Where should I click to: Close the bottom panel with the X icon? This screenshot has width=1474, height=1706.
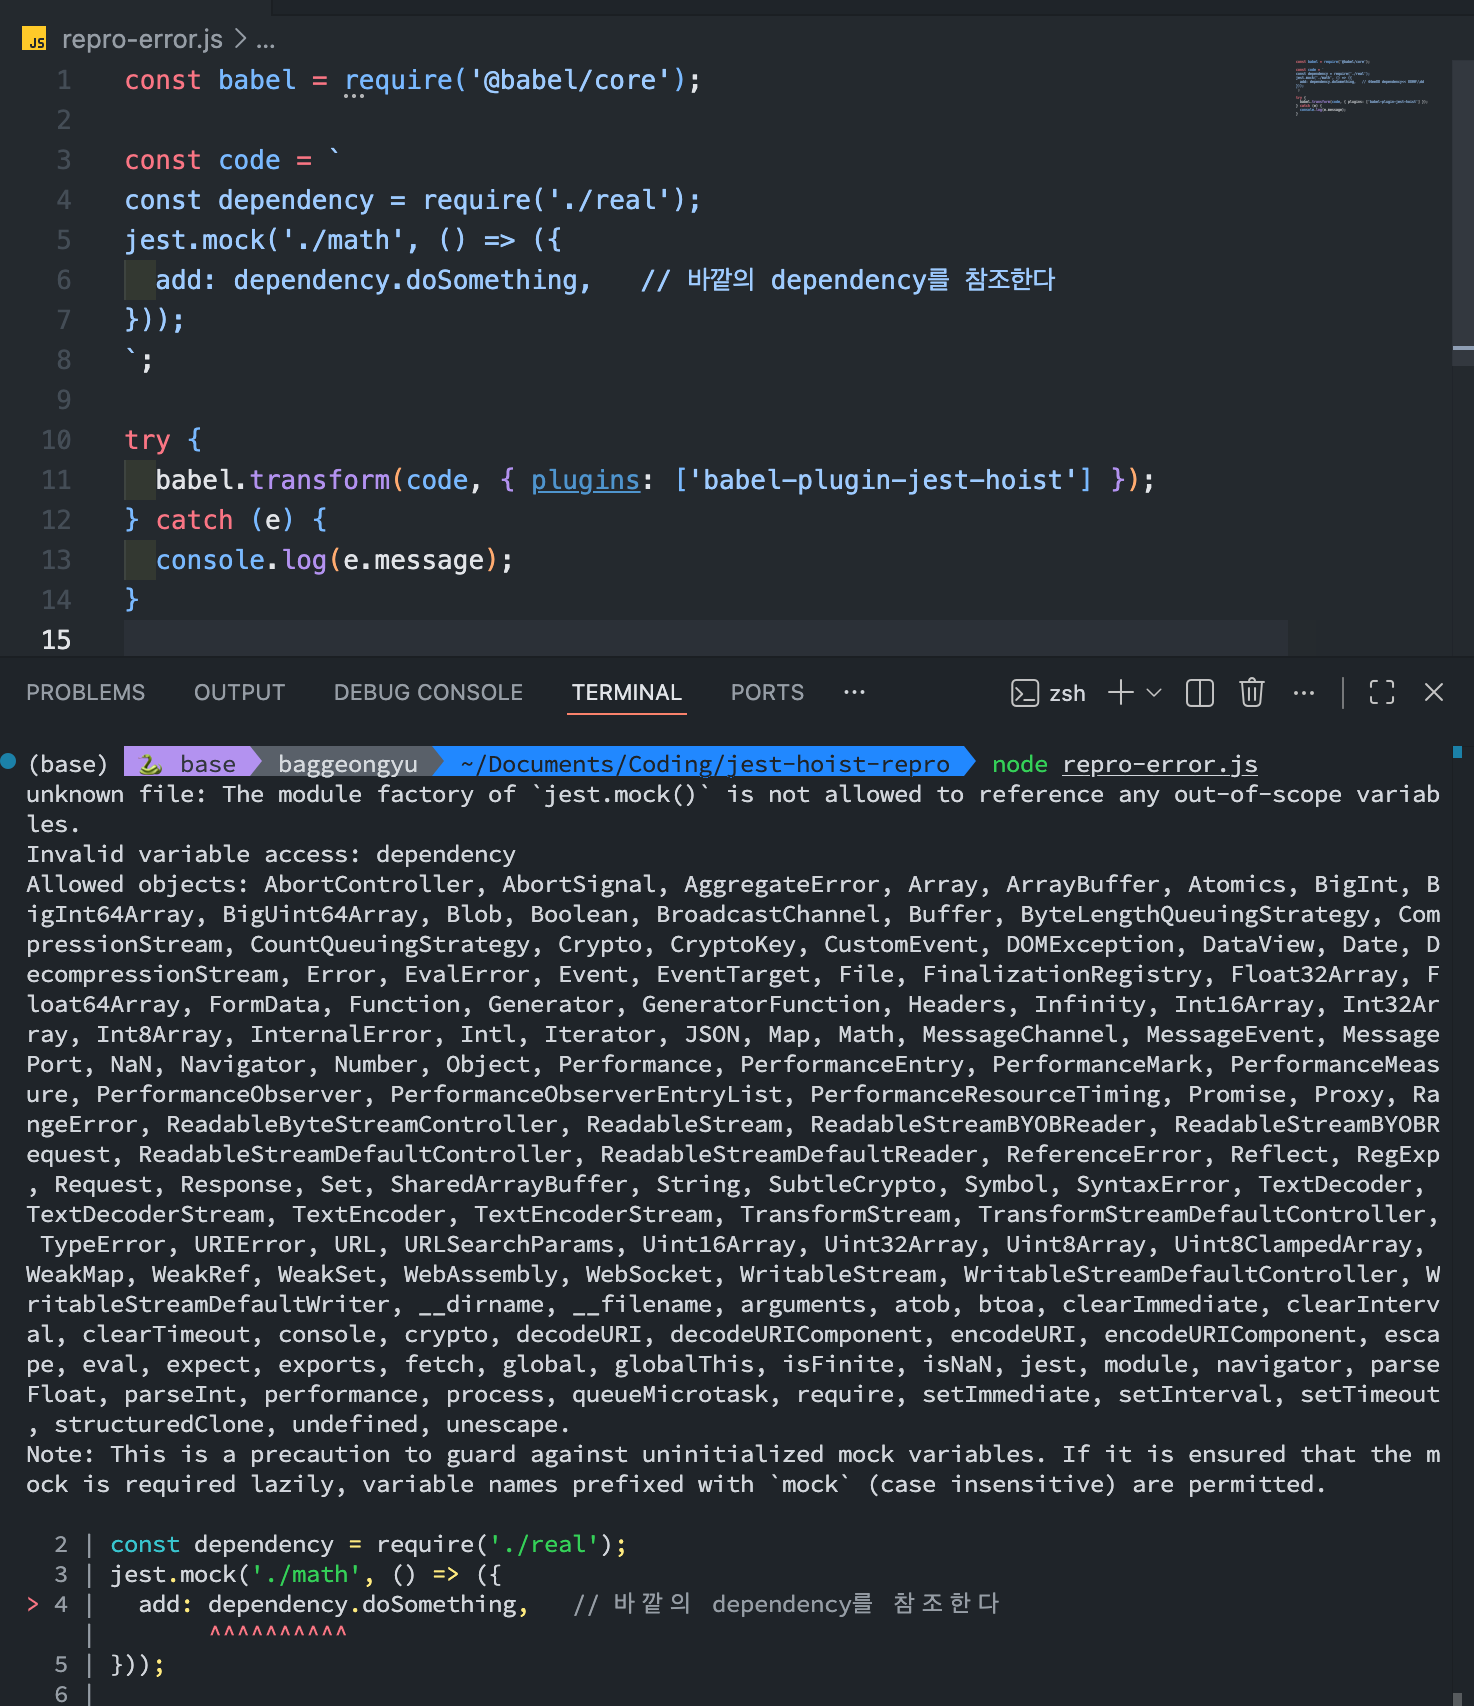(x=1433, y=692)
